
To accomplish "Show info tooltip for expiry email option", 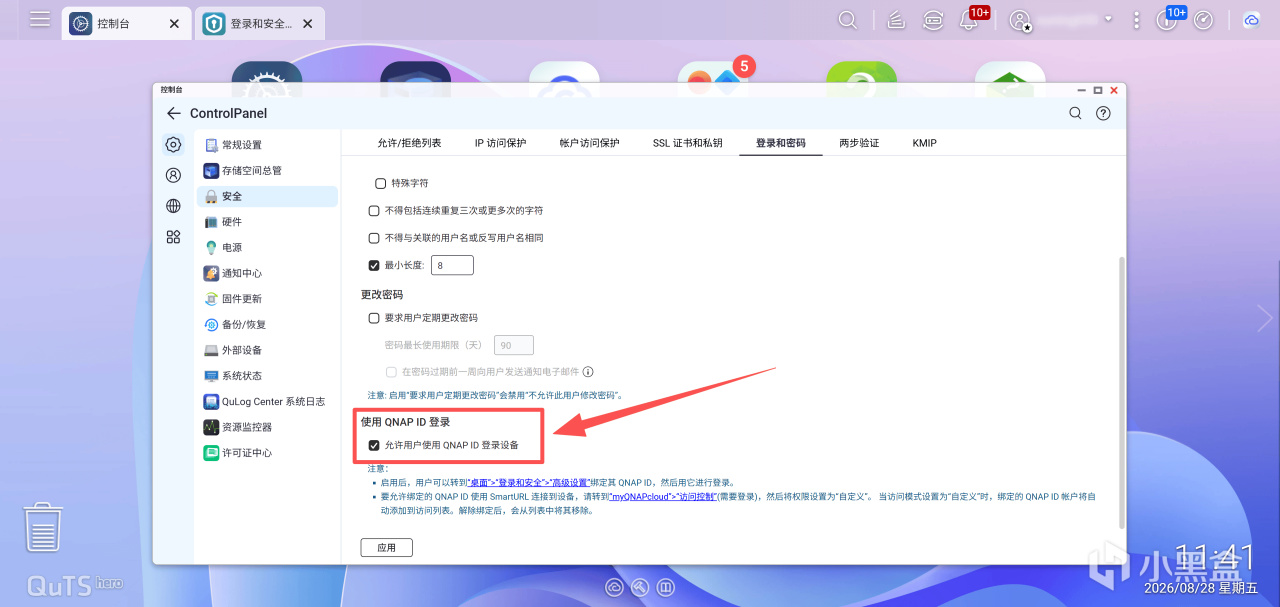I will [x=588, y=371].
